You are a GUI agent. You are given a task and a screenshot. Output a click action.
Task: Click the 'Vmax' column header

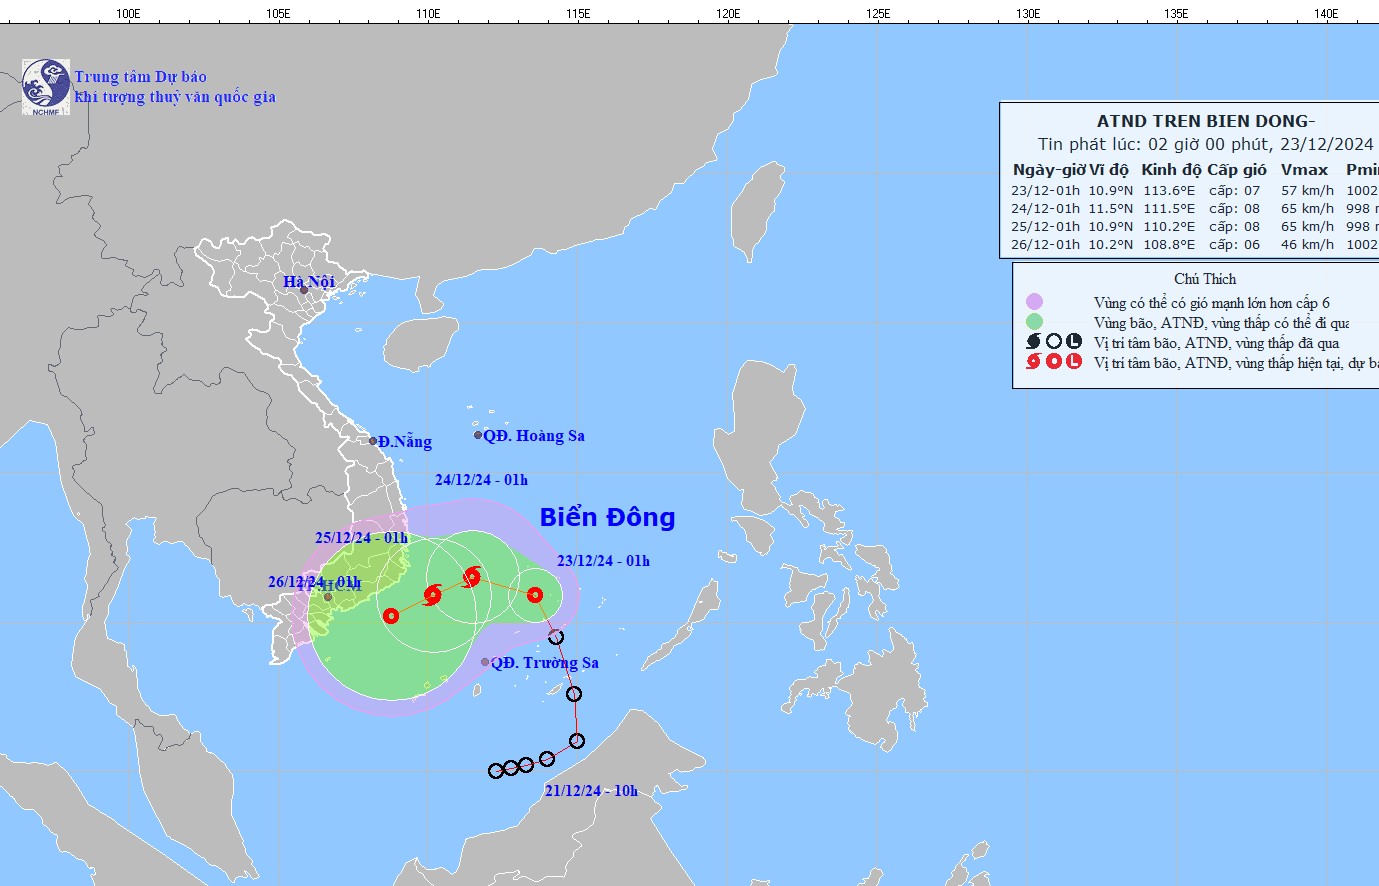(x=1304, y=170)
